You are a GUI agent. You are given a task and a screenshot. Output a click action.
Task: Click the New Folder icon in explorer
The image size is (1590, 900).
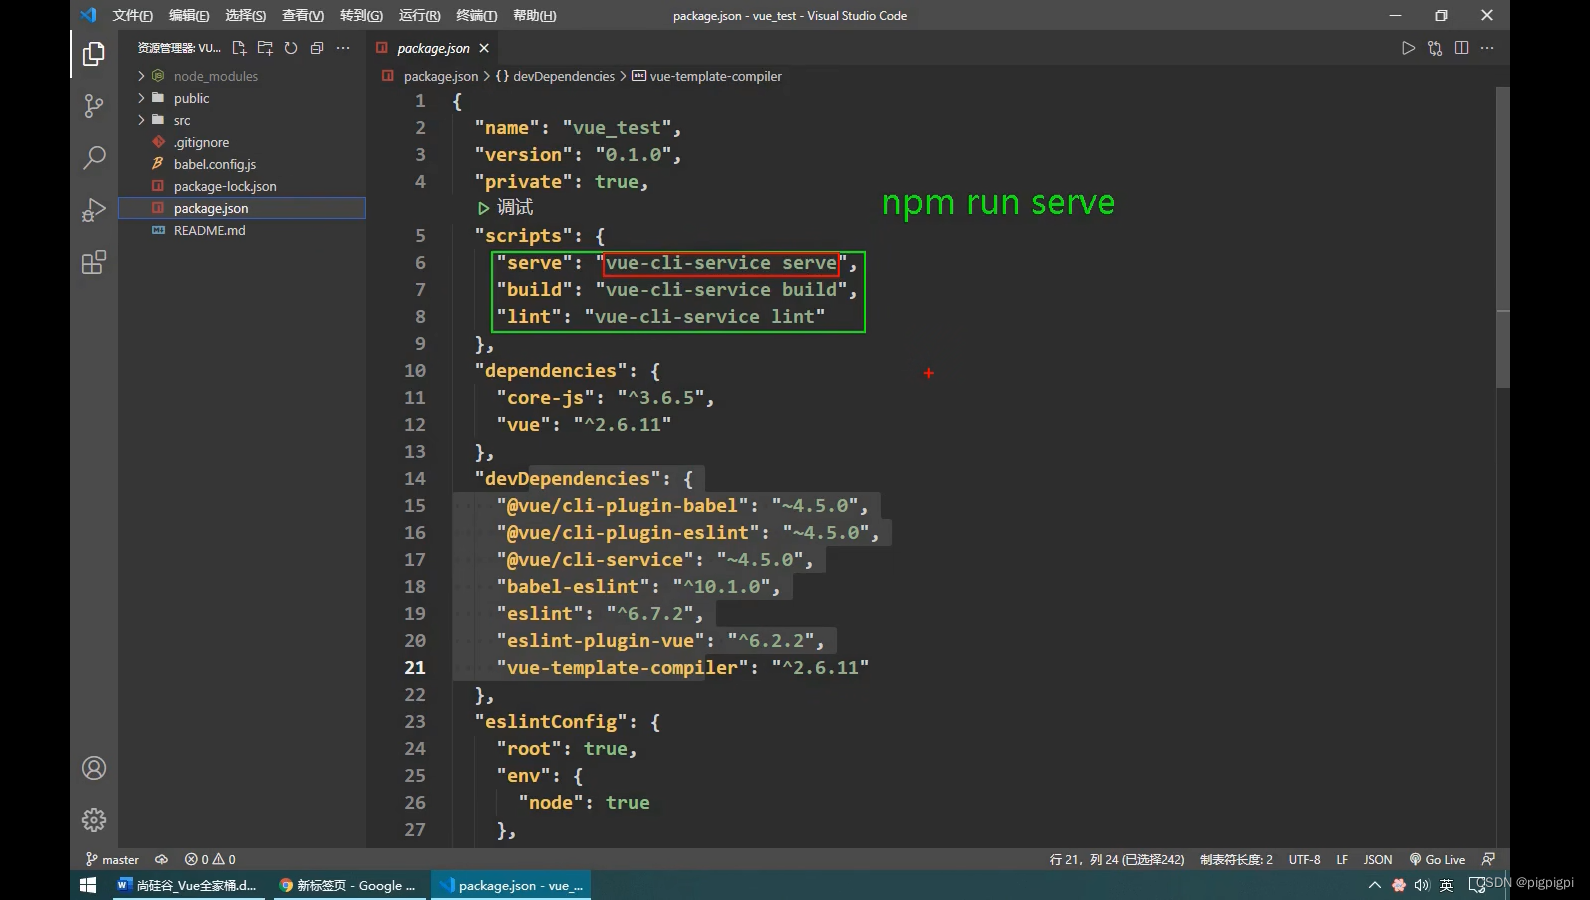click(x=265, y=48)
